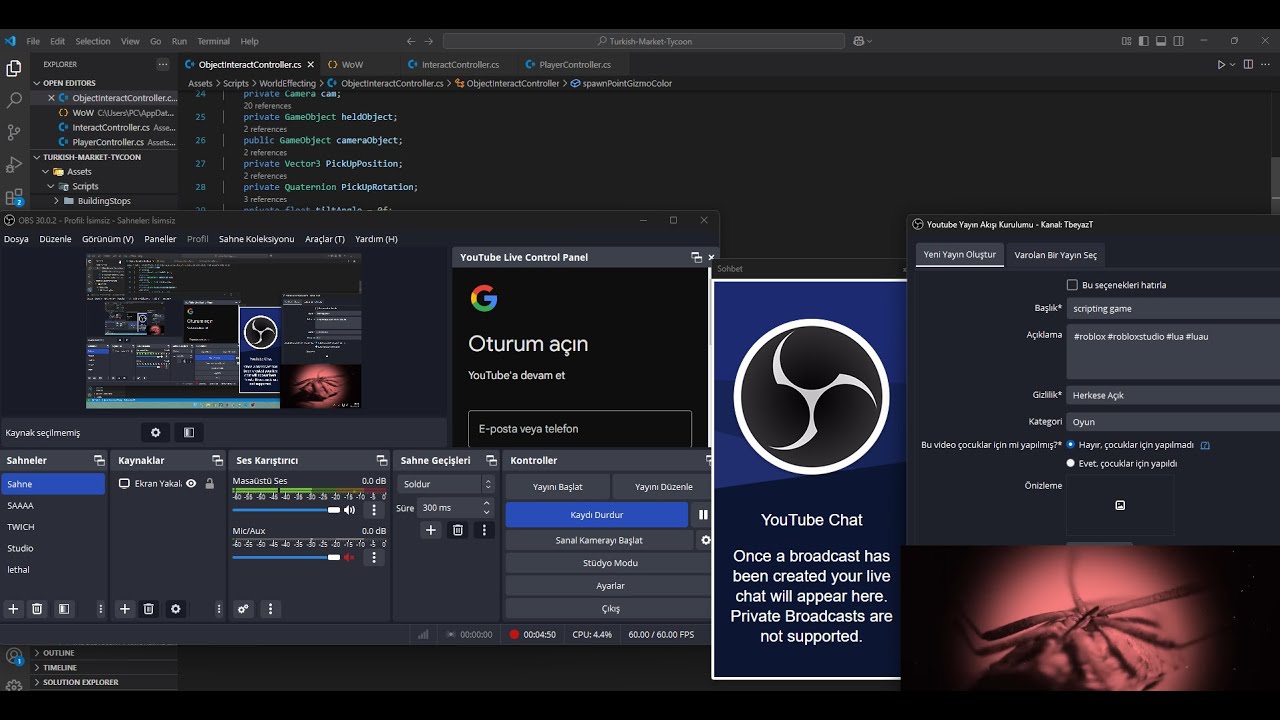Delete selected scene with trash icon in Sahneler
This screenshot has height=720, width=1280.
(37, 609)
